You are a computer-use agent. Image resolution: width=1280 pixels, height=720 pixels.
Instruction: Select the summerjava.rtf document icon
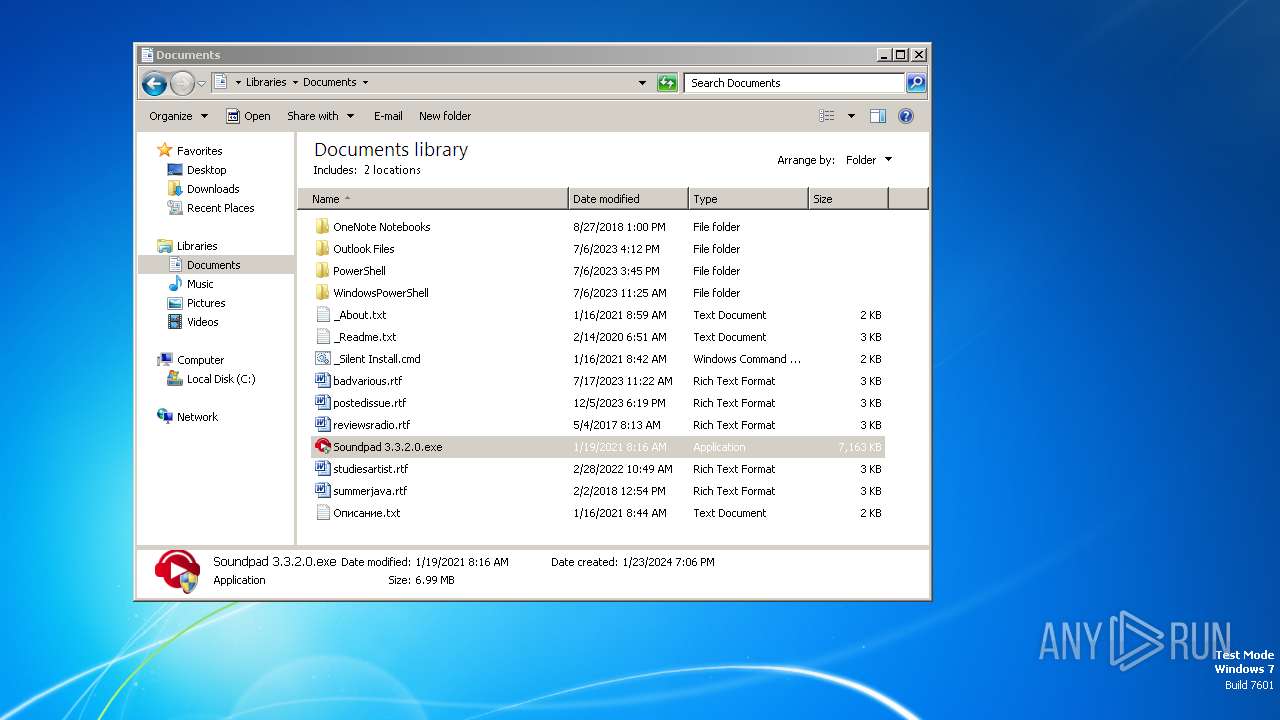click(x=322, y=491)
